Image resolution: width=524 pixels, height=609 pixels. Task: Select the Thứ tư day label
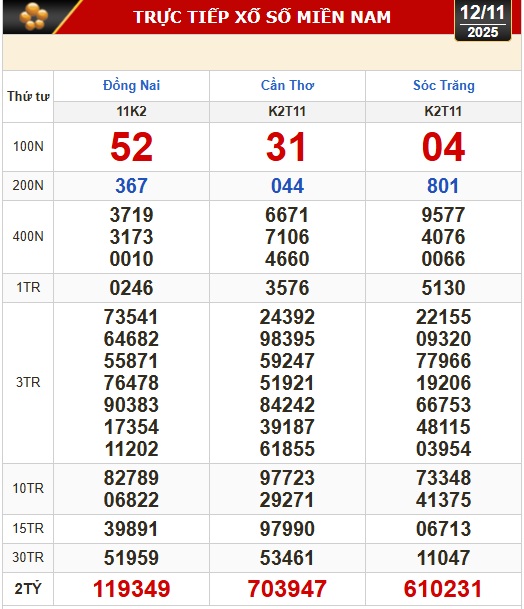(28, 96)
